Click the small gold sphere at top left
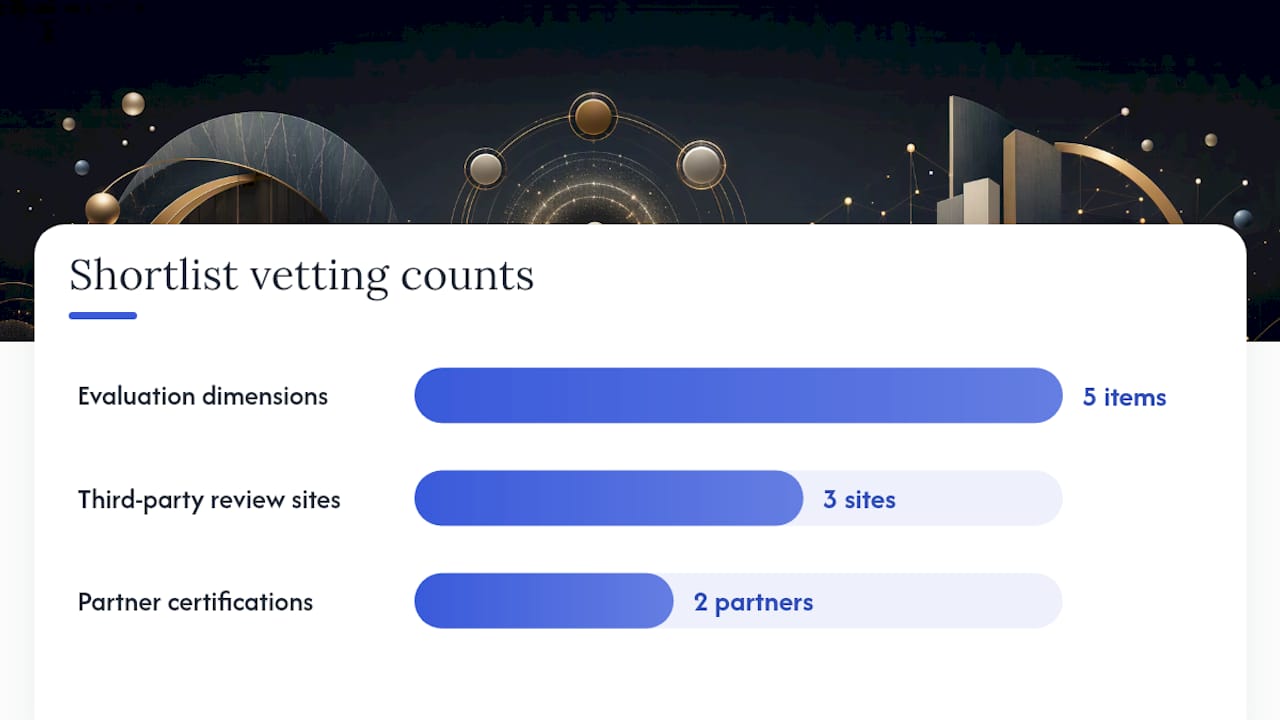This screenshot has width=1280, height=720. (x=133, y=103)
